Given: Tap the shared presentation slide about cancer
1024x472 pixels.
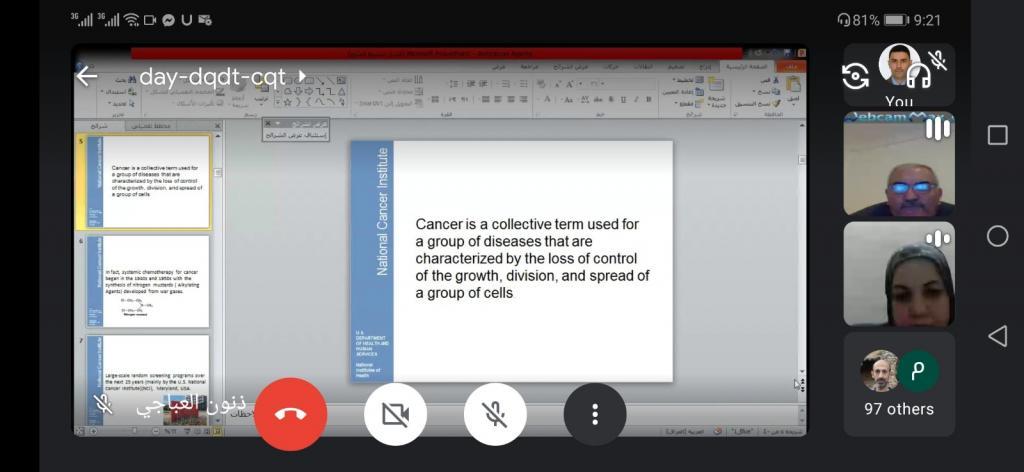Looking at the screenshot, I should click(x=511, y=260).
